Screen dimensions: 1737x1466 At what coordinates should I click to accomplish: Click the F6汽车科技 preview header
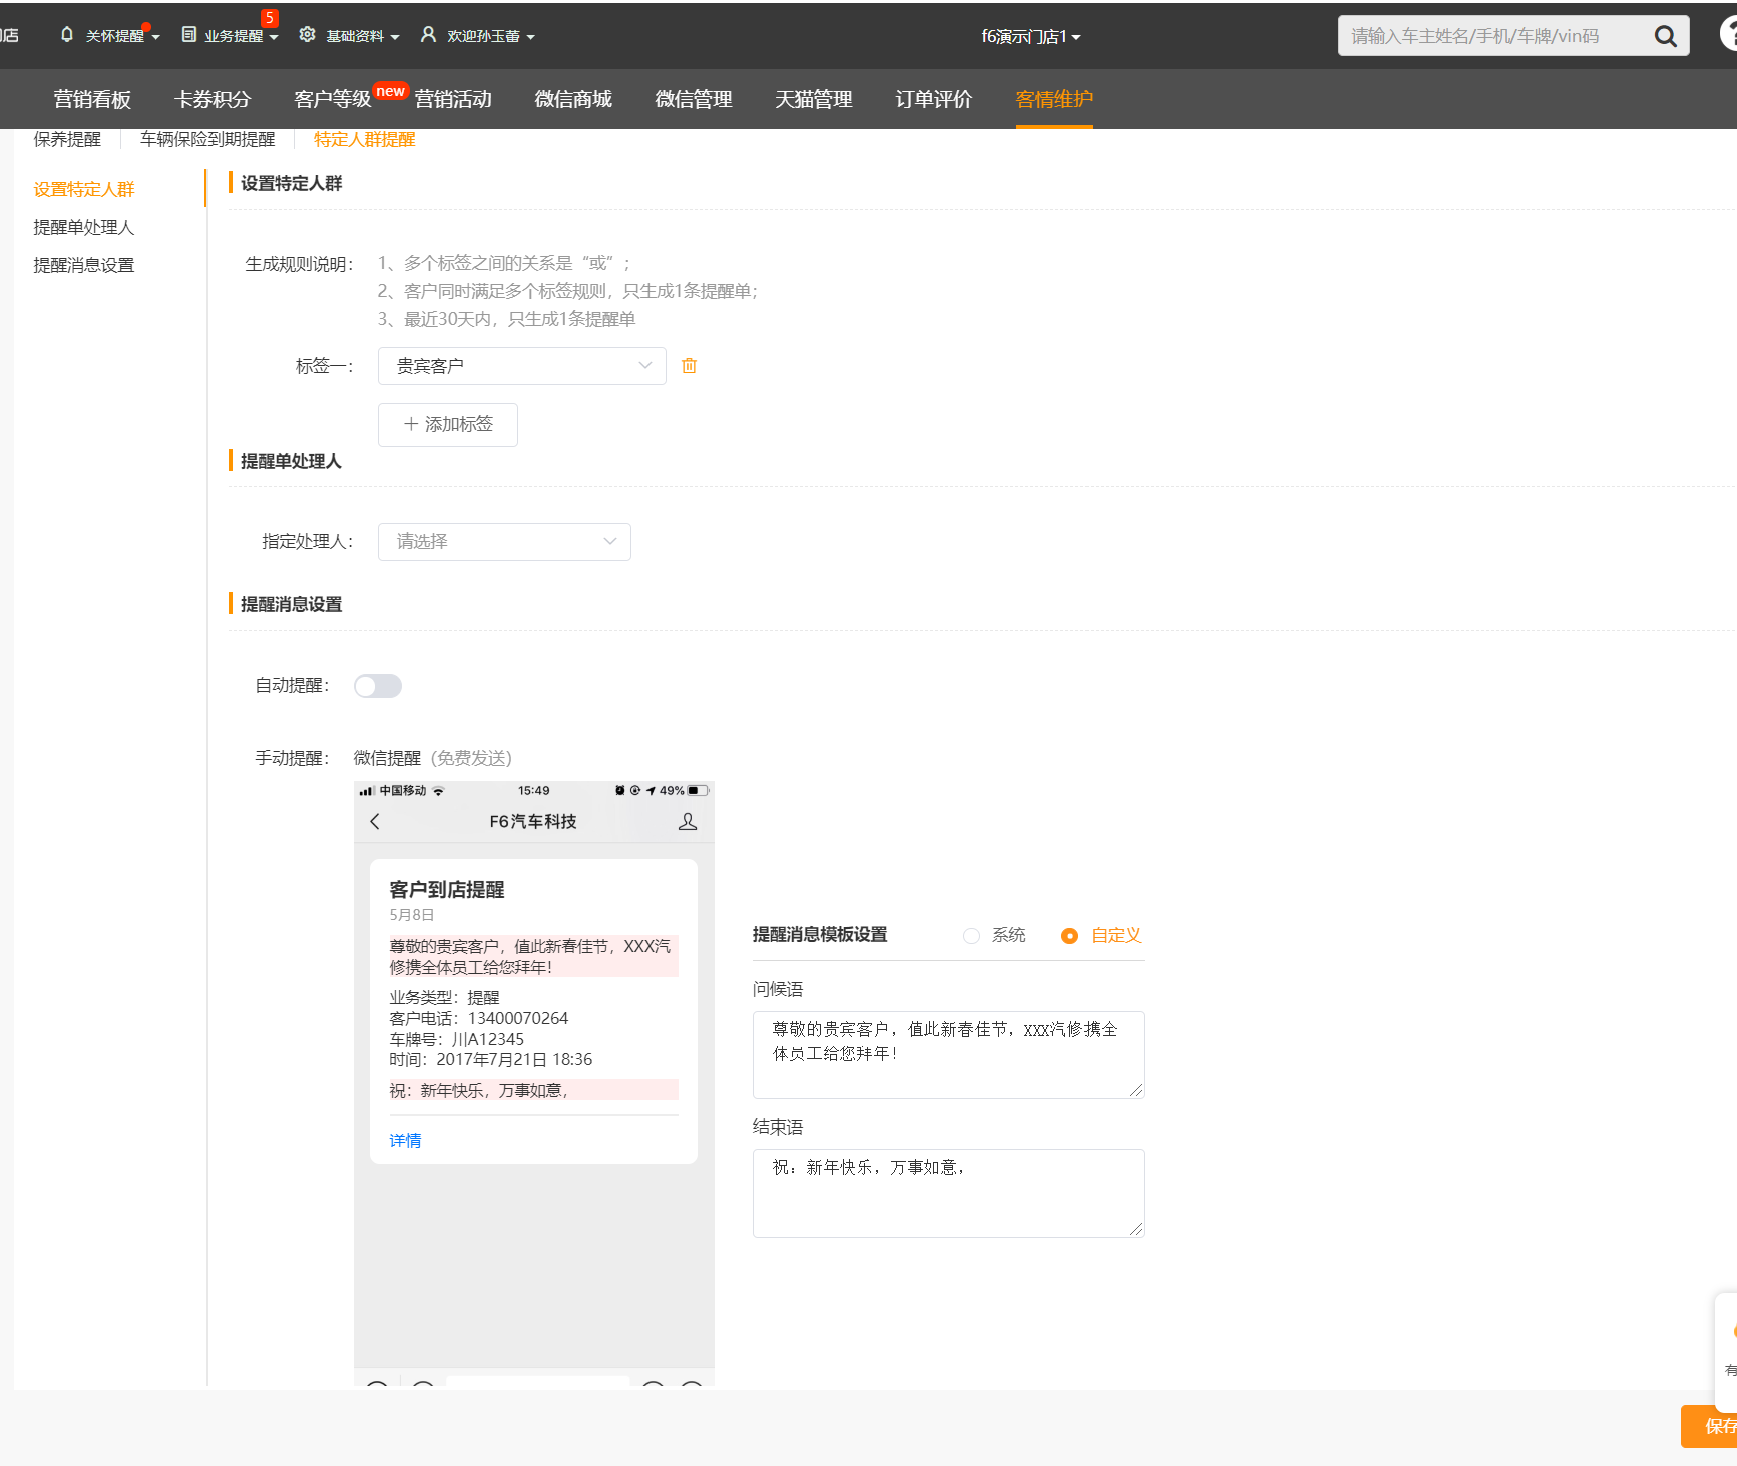click(533, 821)
